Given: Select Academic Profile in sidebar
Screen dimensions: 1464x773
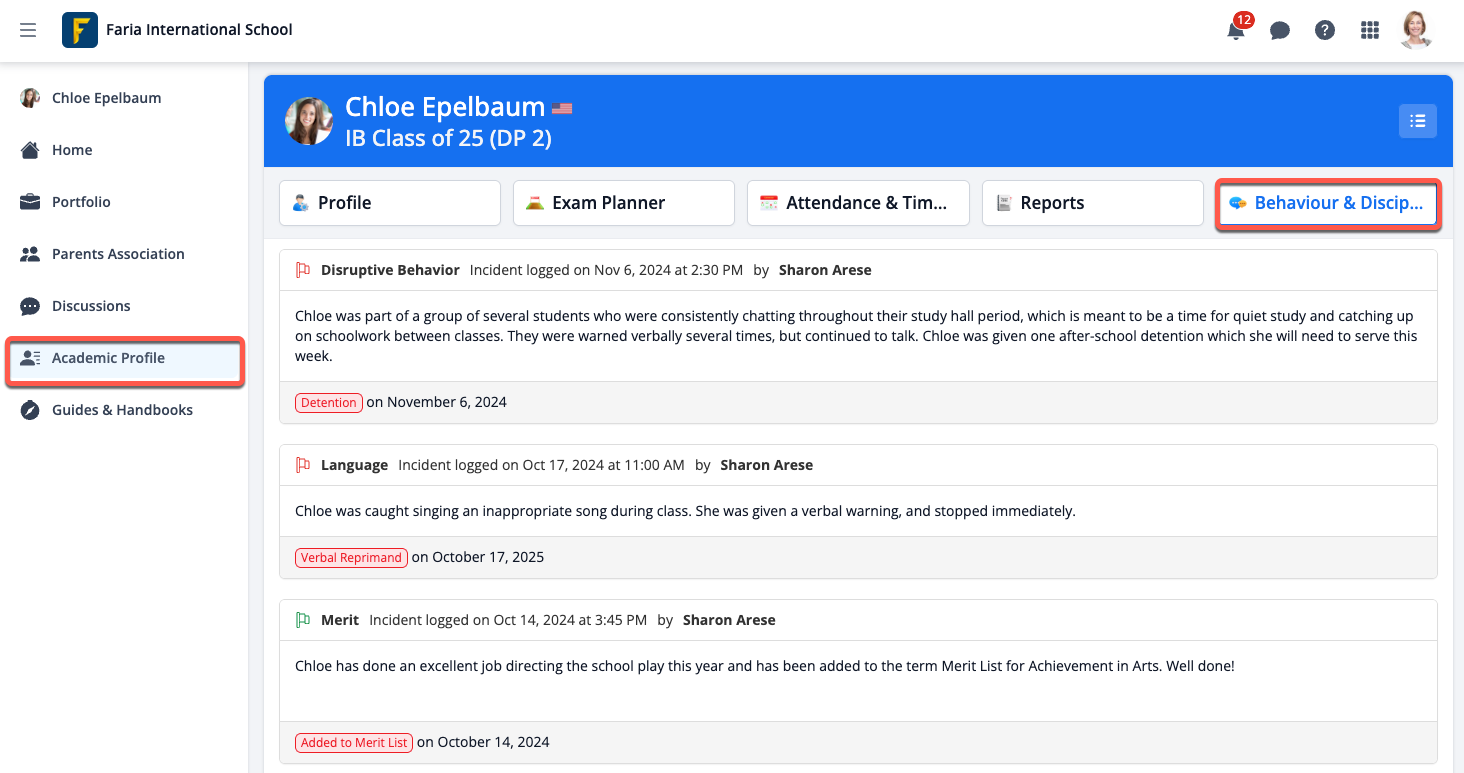Looking at the screenshot, I should [108, 358].
